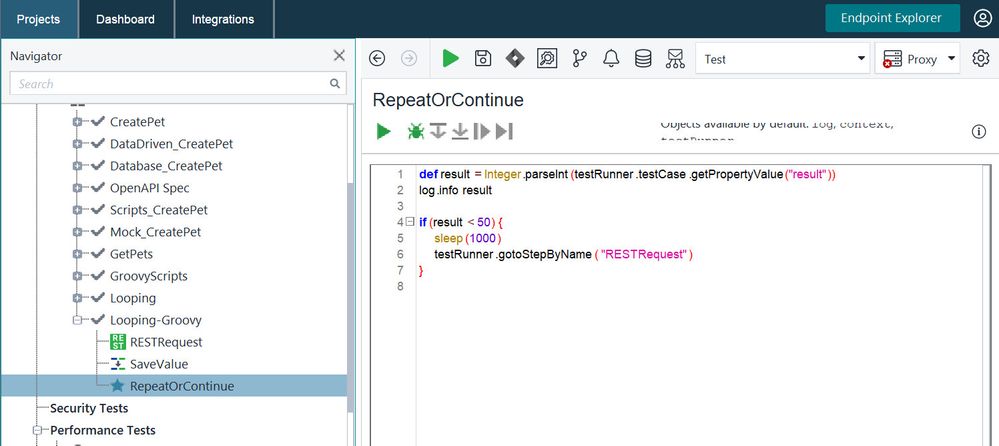Screen dimensions: 999x446
Task: Collapse the Looping-Groovy test case
Action: 77,320
